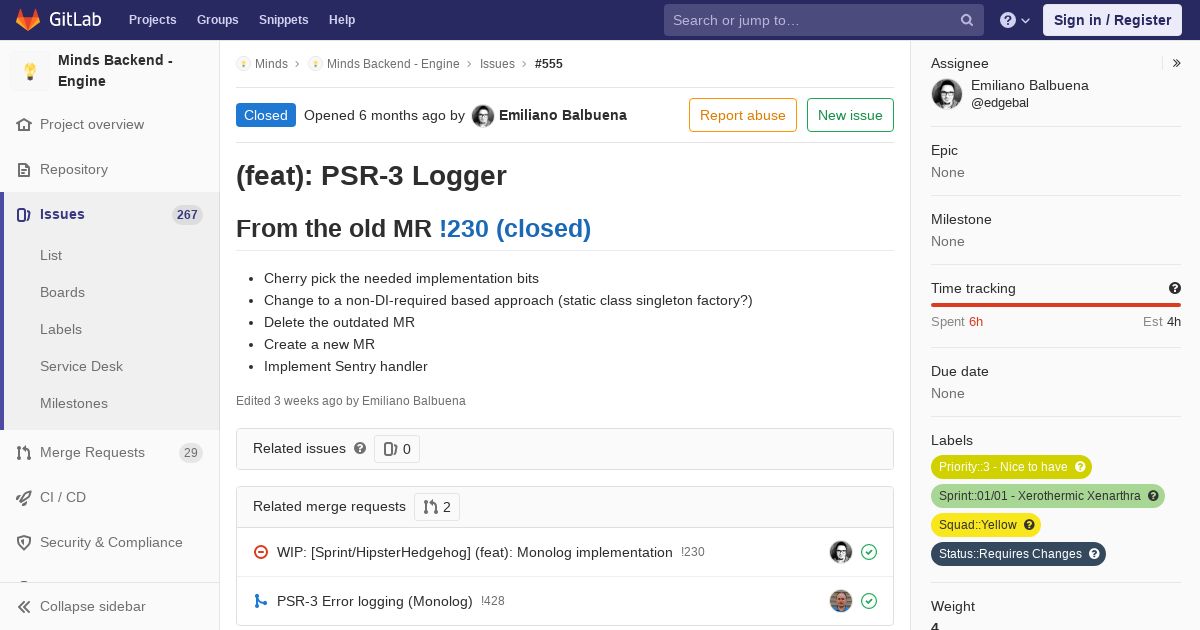This screenshot has width=1200, height=630.
Task: Open the Repository sidebar item
Action: coord(110,169)
